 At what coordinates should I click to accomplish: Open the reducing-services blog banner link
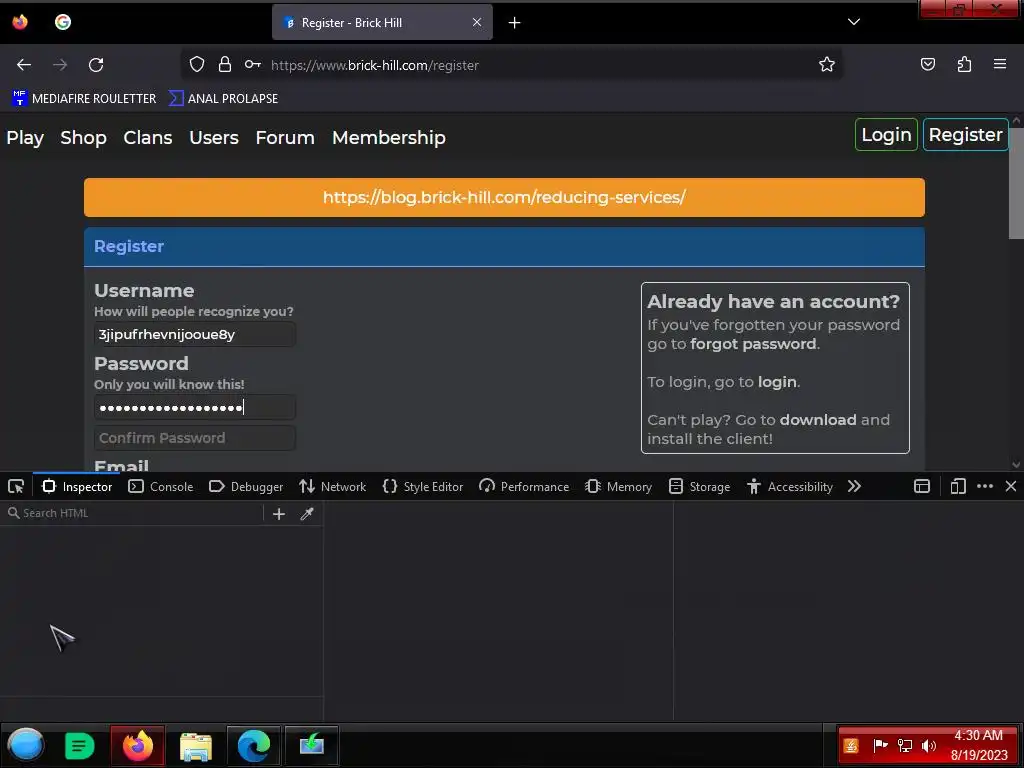click(x=504, y=197)
